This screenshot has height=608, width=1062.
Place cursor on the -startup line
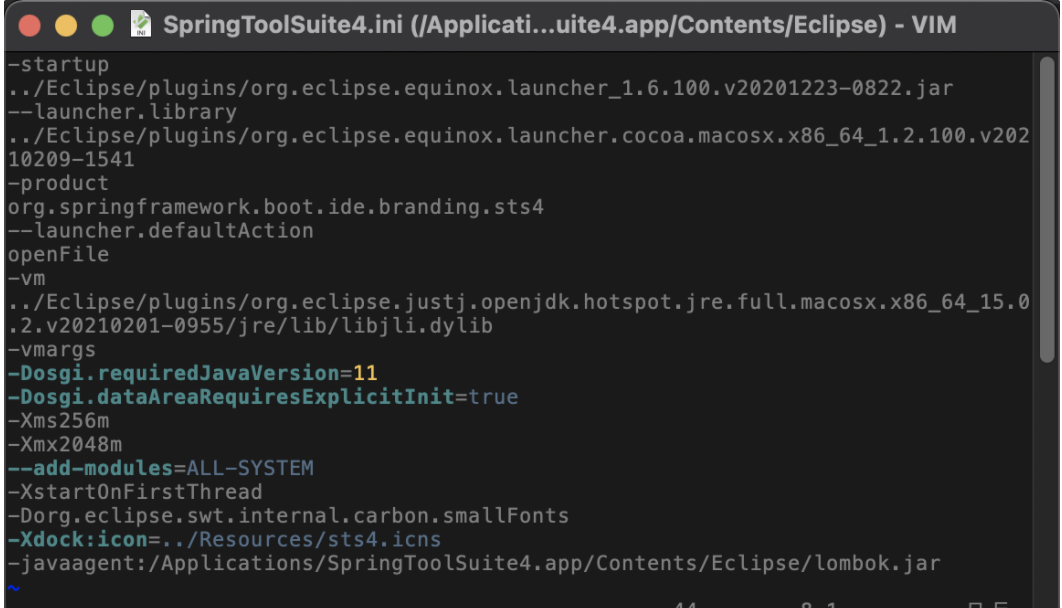tap(58, 65)
